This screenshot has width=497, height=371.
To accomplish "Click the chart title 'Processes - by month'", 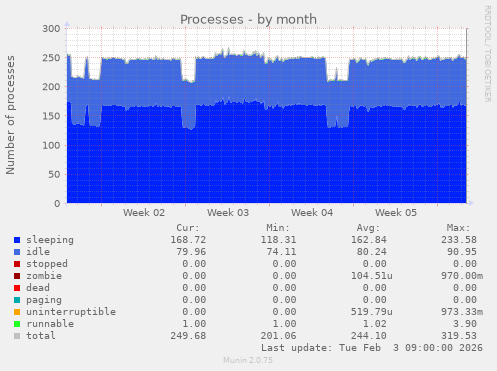I will [x=248, y=19].
